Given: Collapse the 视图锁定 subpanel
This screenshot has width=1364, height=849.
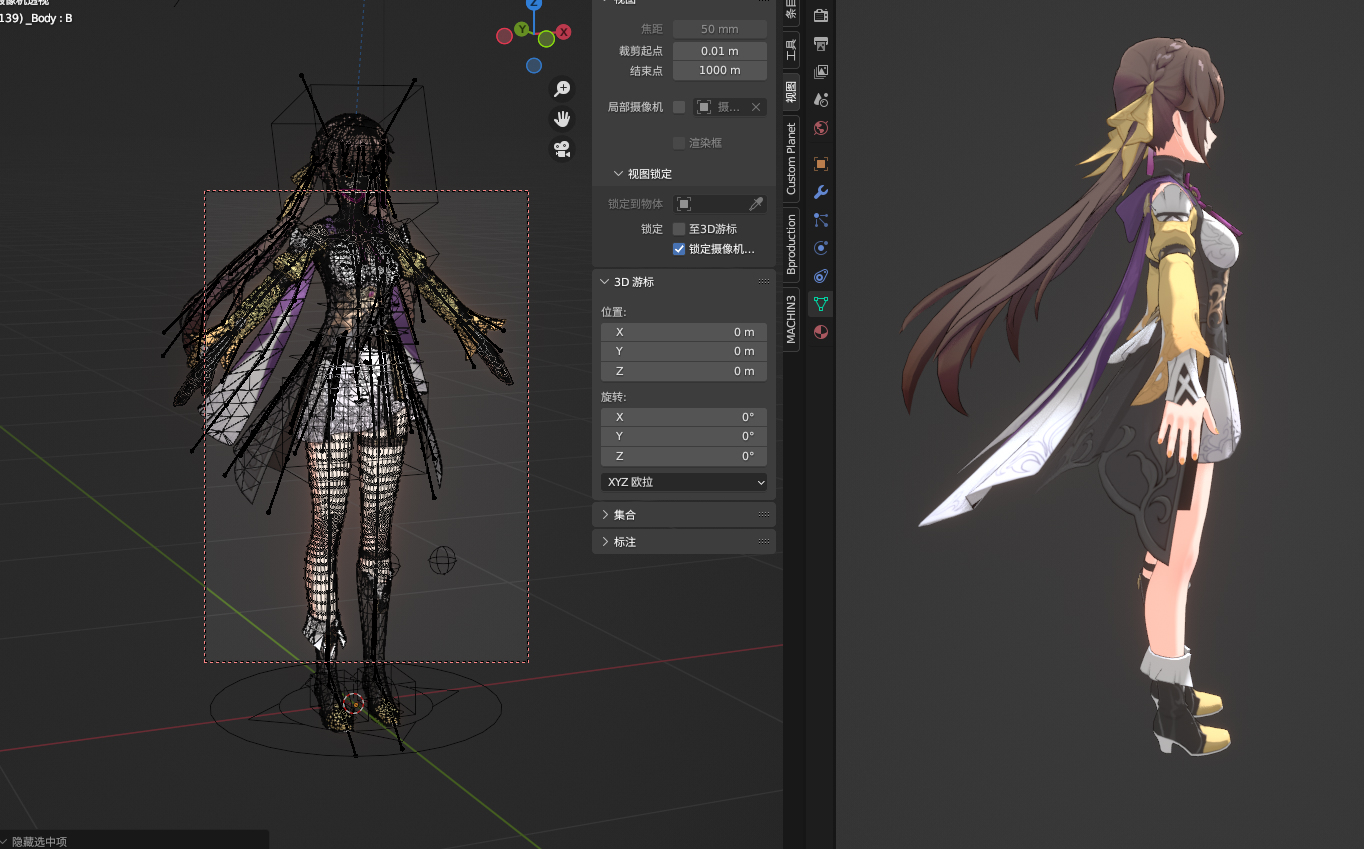Looking at the screenshot, I should [618, 174].
